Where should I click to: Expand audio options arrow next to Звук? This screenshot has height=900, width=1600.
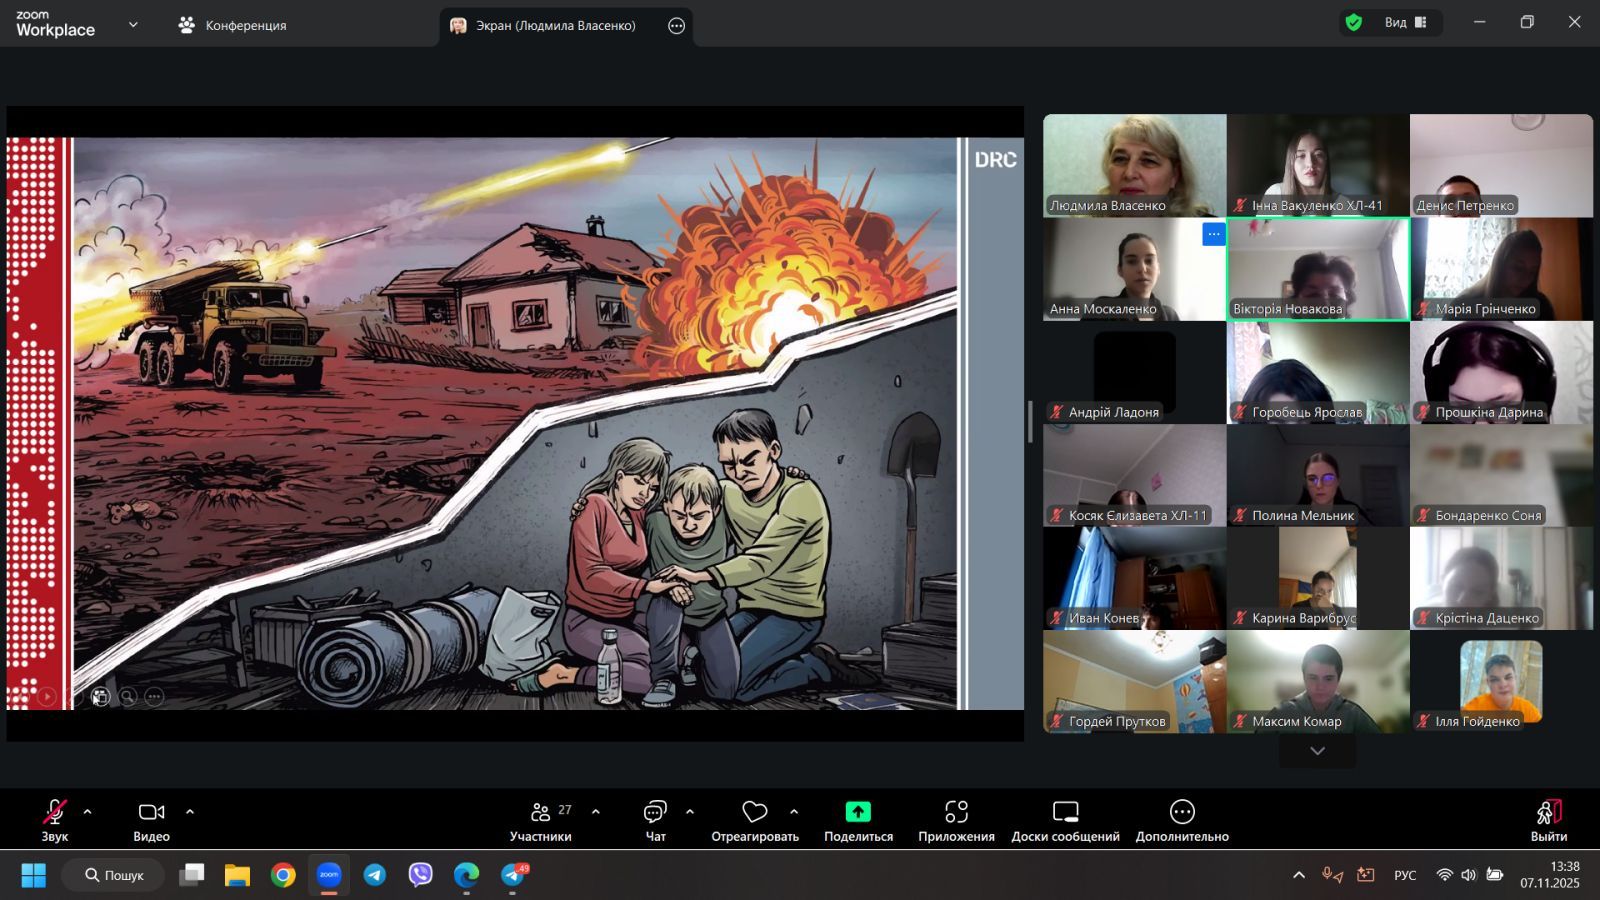[88, 812]
